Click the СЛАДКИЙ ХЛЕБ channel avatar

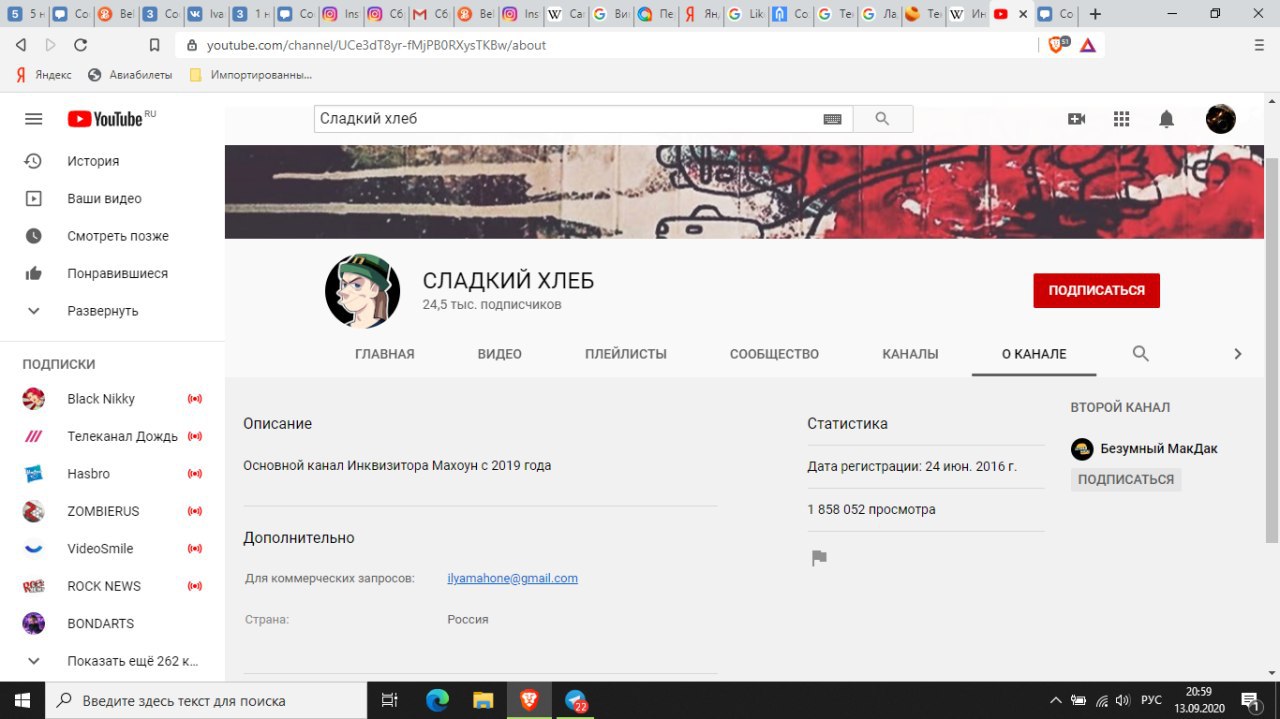point(363,291)
